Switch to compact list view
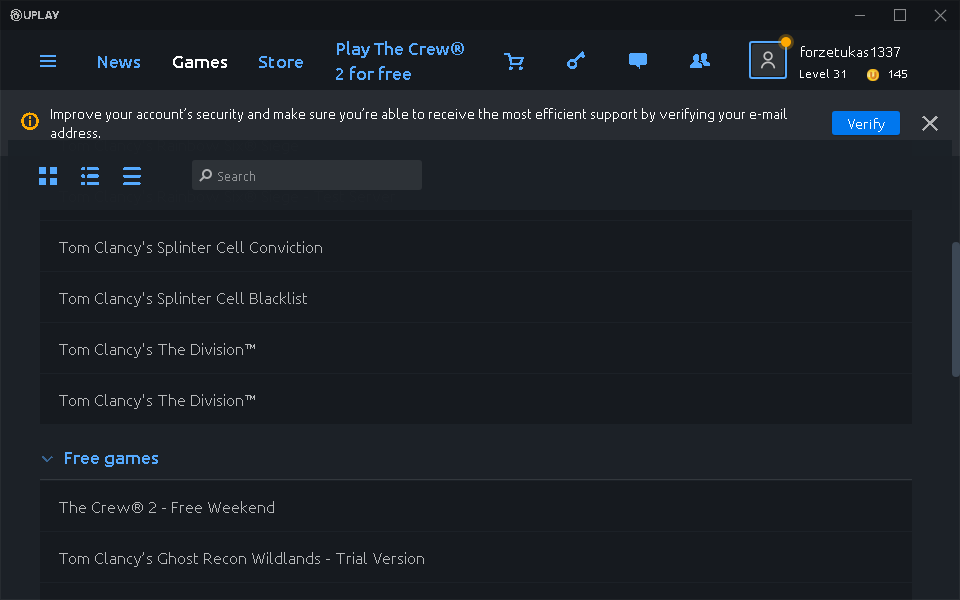The height and width of the screenshot is (600, 960). 132,176
